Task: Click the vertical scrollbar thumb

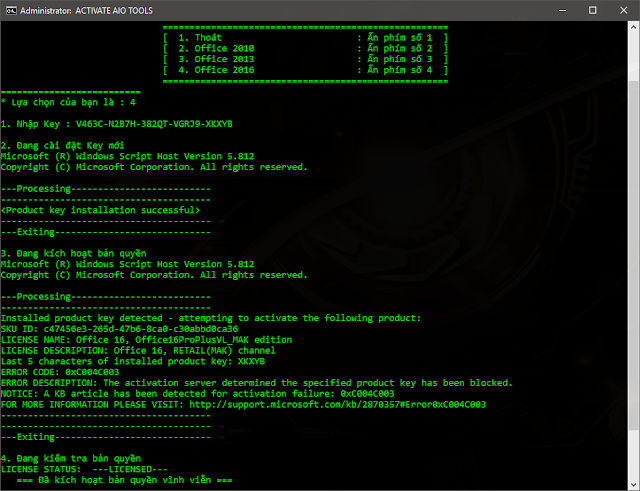Action: coord(633,255)
